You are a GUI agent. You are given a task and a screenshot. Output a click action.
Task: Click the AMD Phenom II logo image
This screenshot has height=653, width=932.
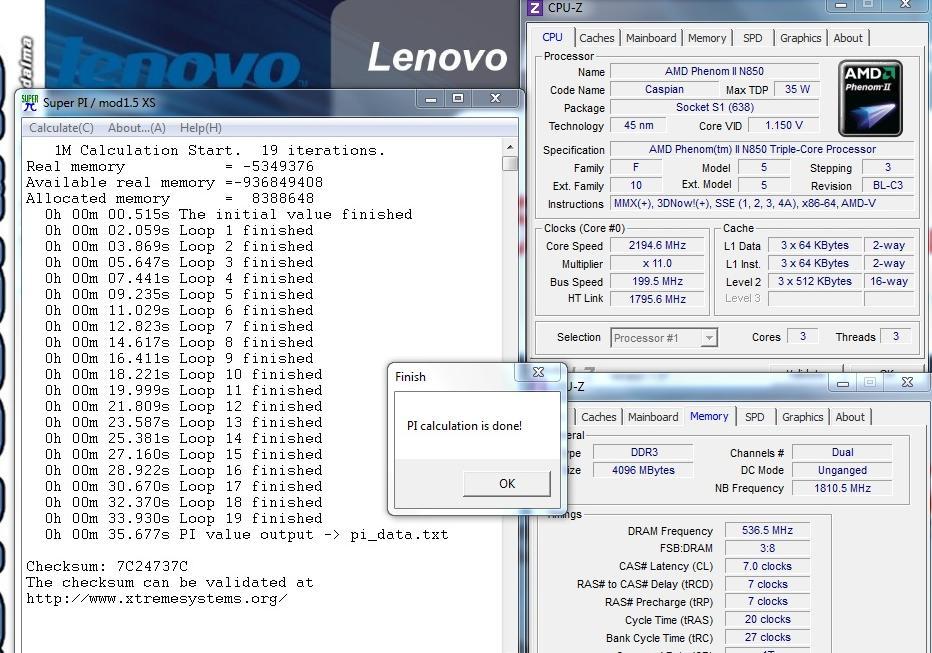870,99
